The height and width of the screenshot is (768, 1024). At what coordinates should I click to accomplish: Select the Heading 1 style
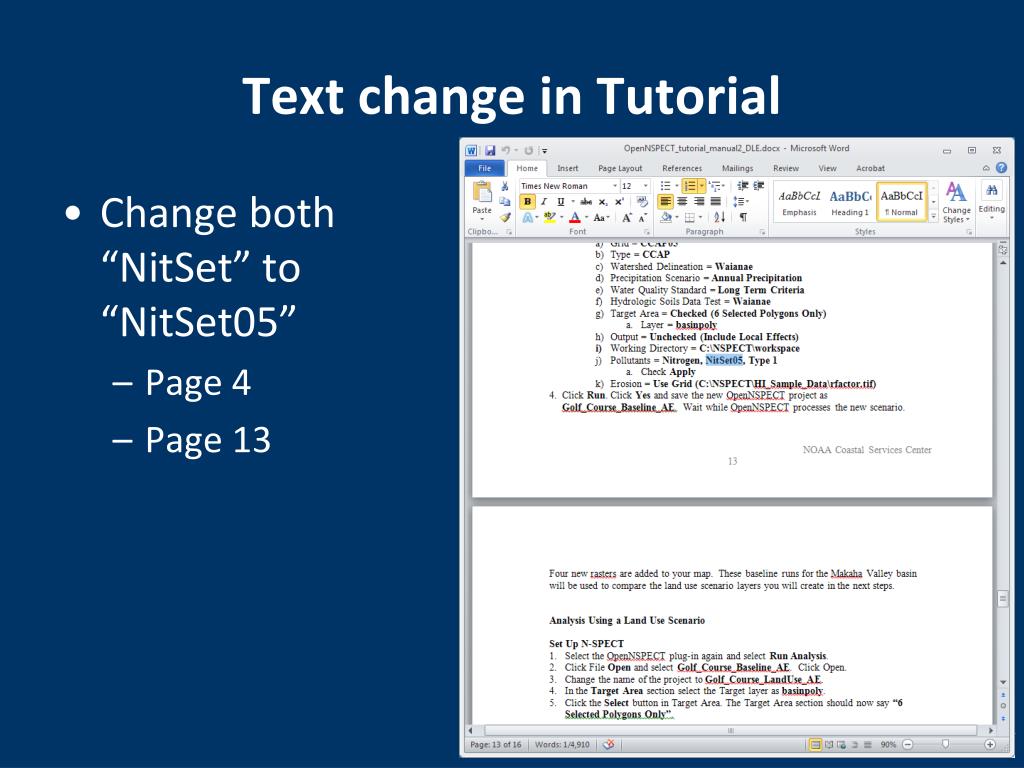coord(849,201)
